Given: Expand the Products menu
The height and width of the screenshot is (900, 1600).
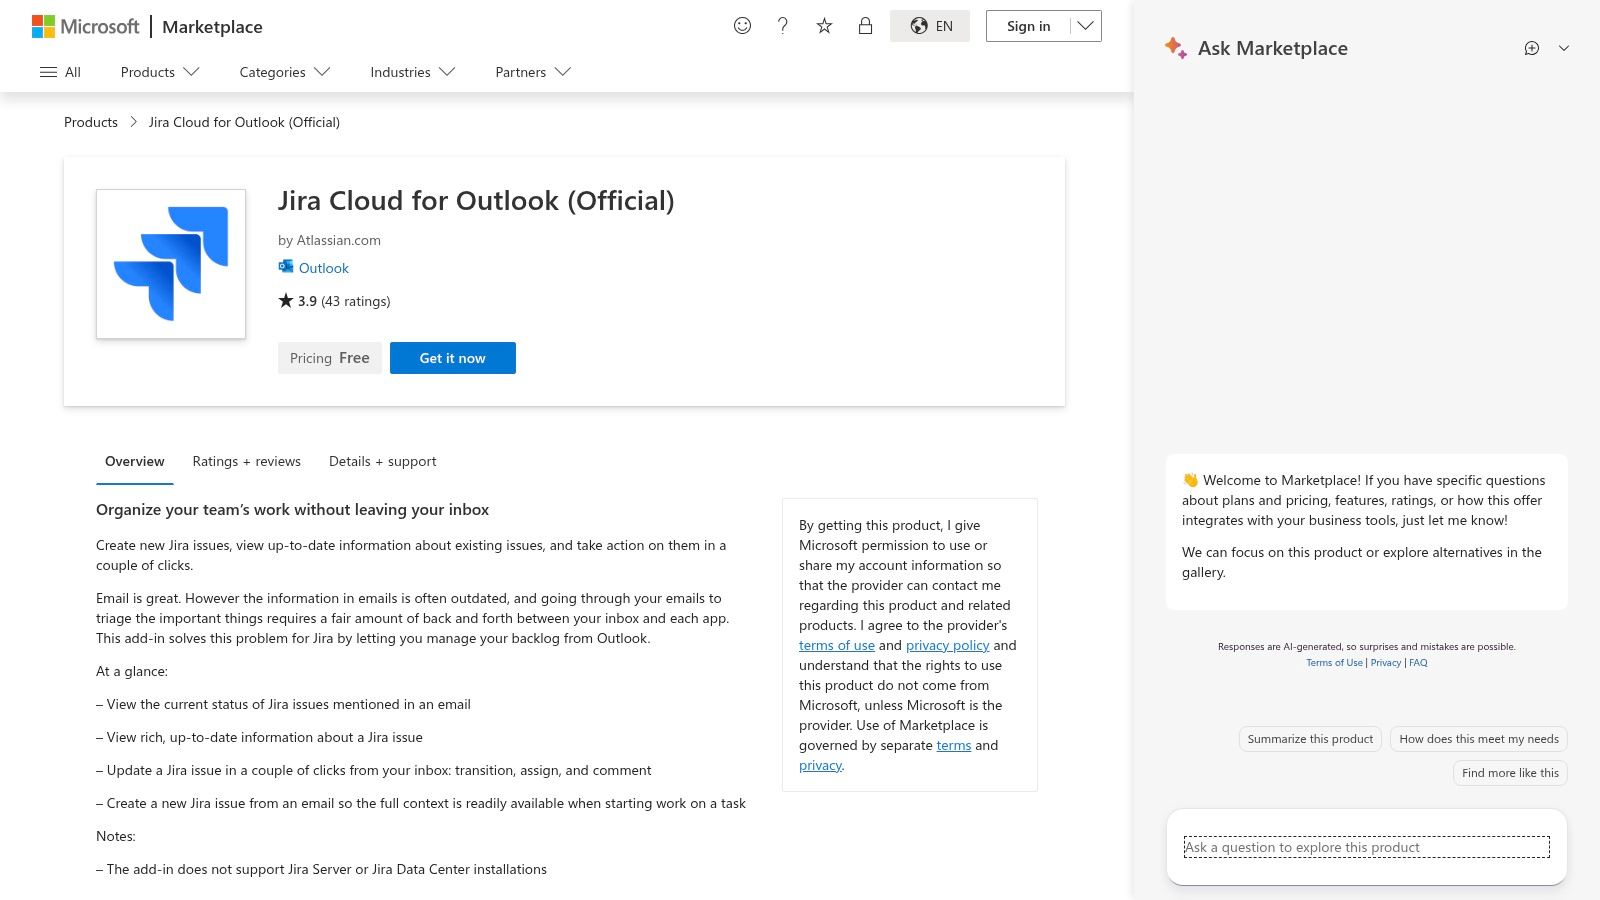Looking at the screenshot, I should (x=160, y=72).
